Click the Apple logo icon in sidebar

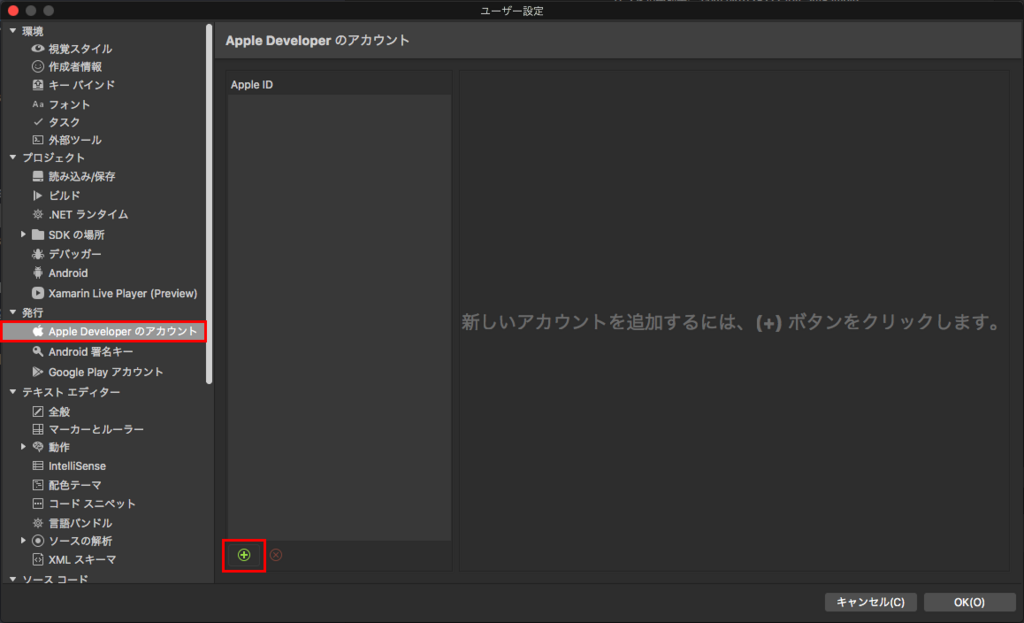[x=38, y=331]
